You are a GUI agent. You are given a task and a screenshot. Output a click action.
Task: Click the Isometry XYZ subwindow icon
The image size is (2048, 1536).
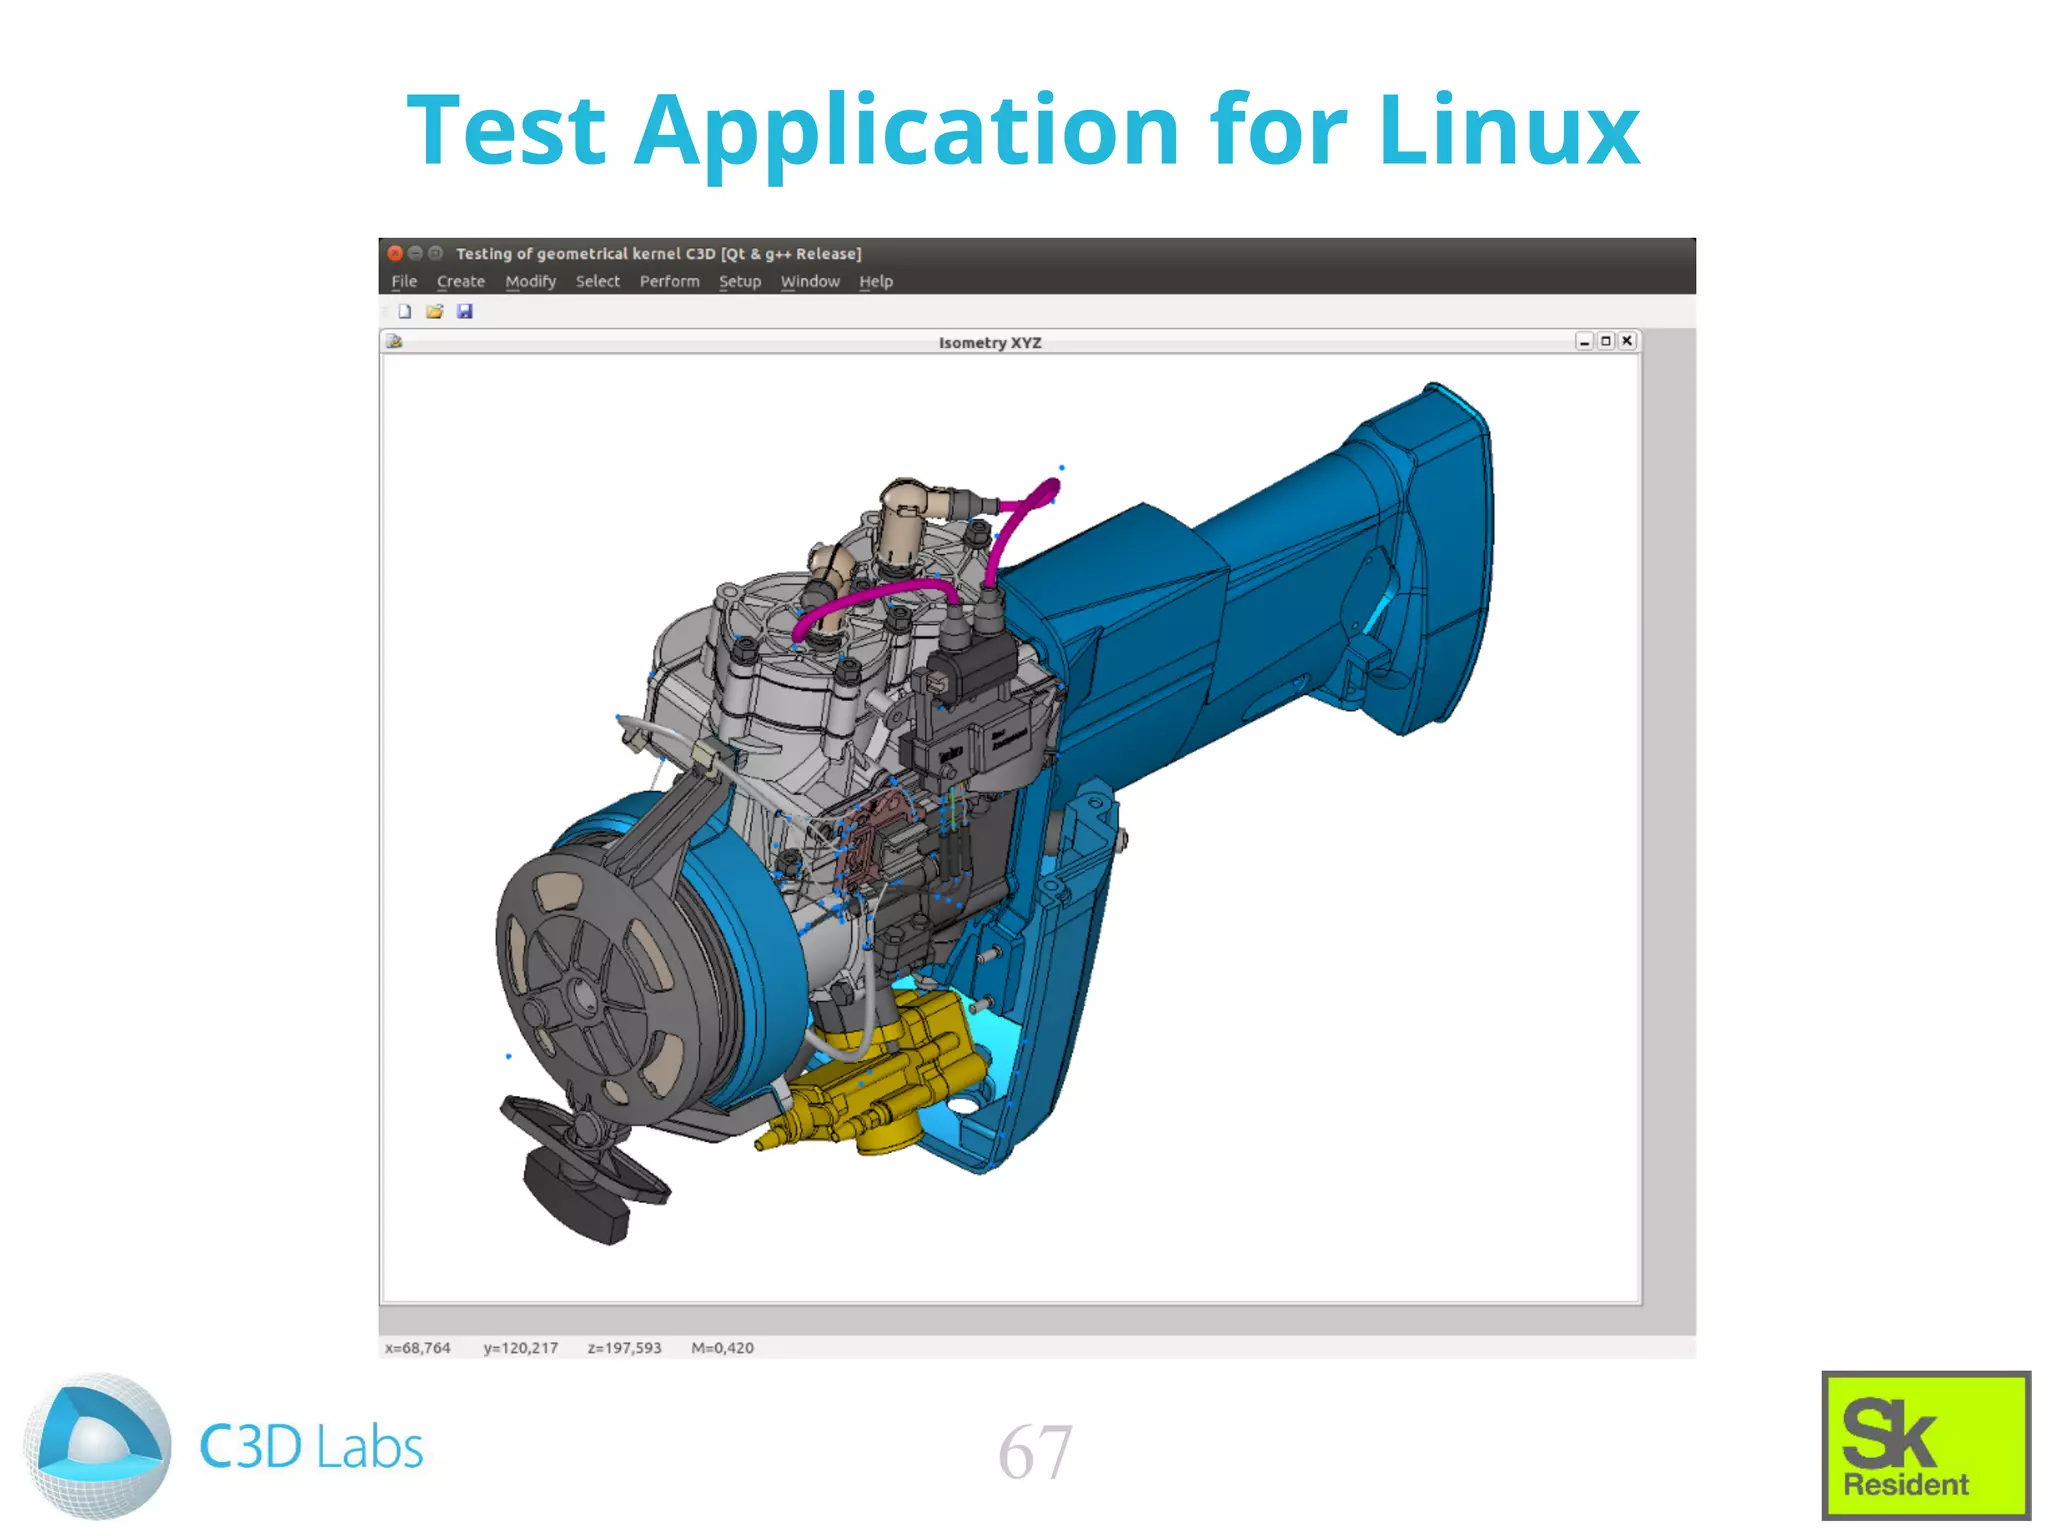(x=394, y=342)
